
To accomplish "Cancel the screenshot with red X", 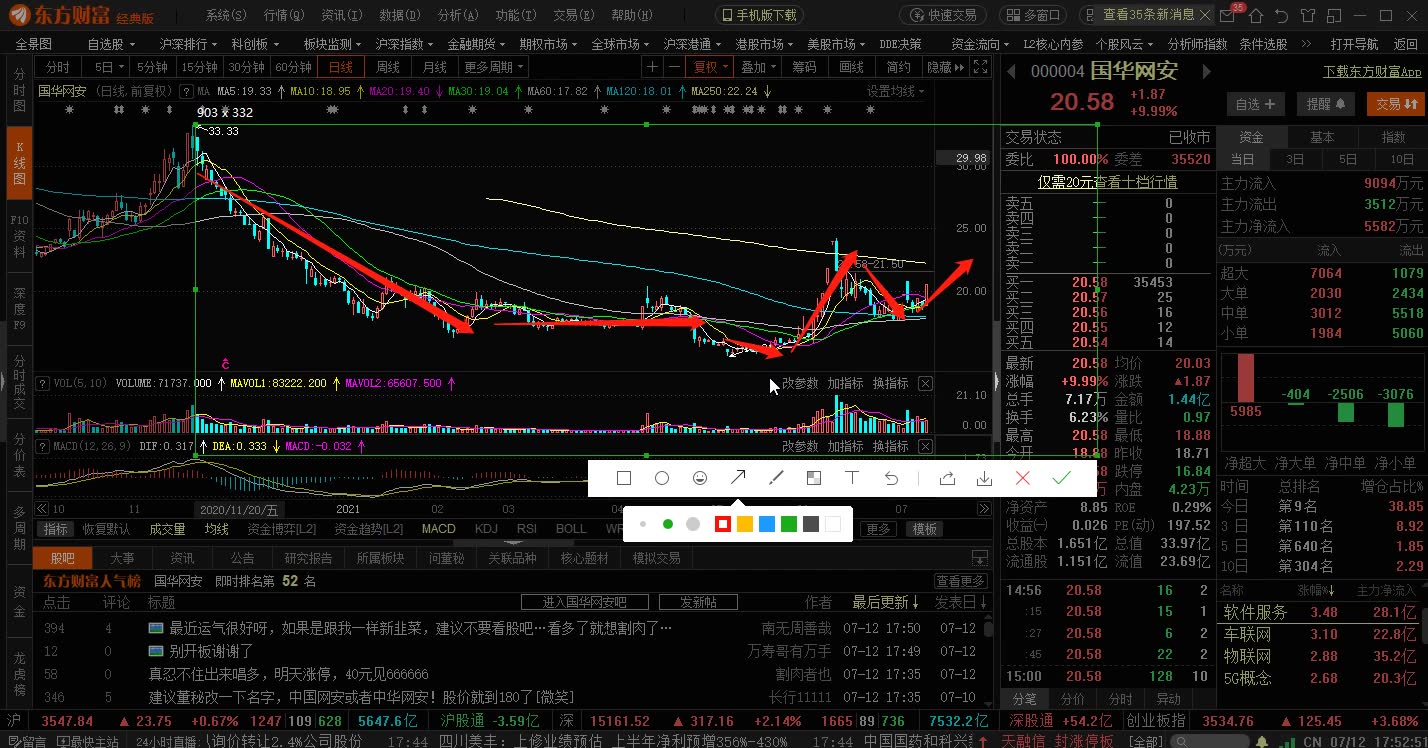I will [1023, 479].
